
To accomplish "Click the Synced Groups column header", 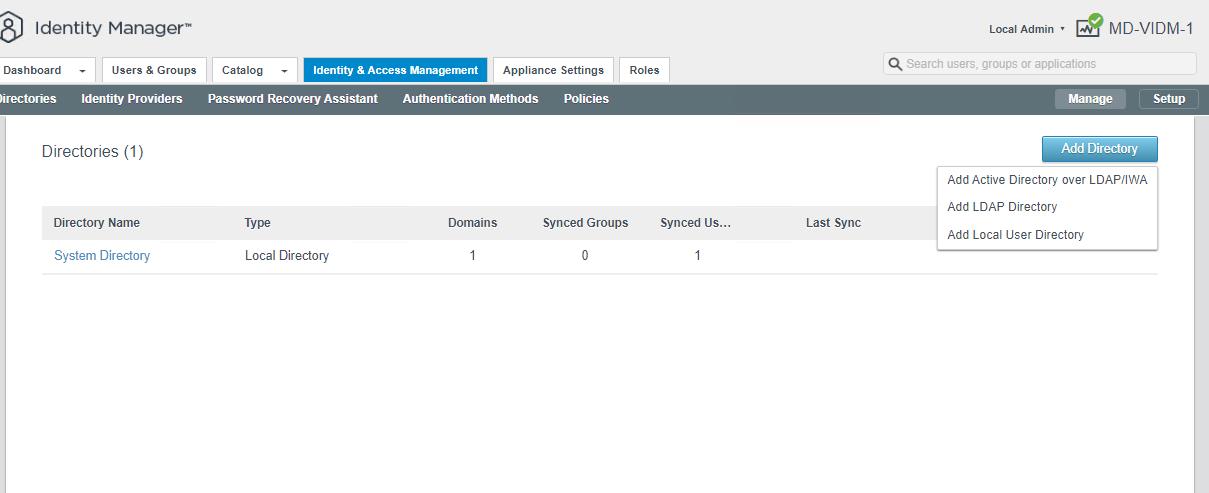I will tap(585, 223).
